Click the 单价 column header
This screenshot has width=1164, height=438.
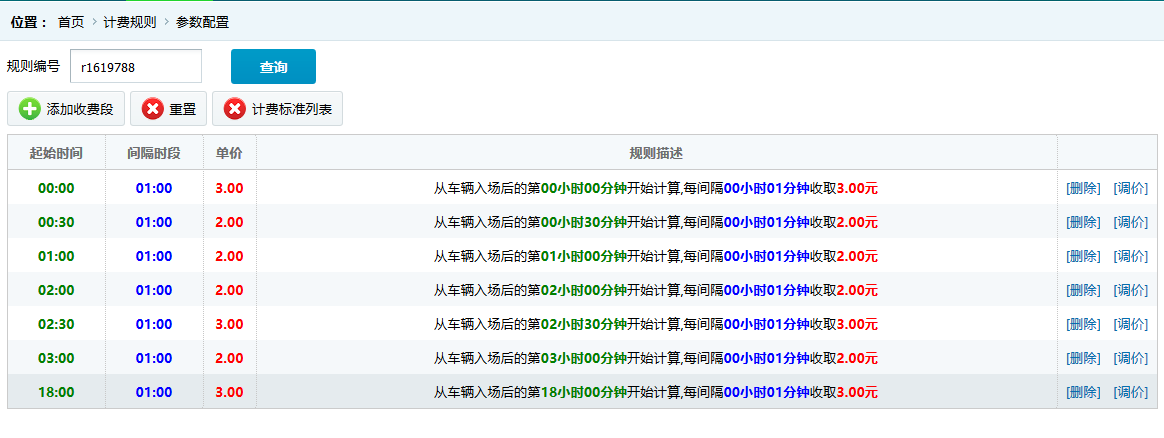click(x=229, y=153)
